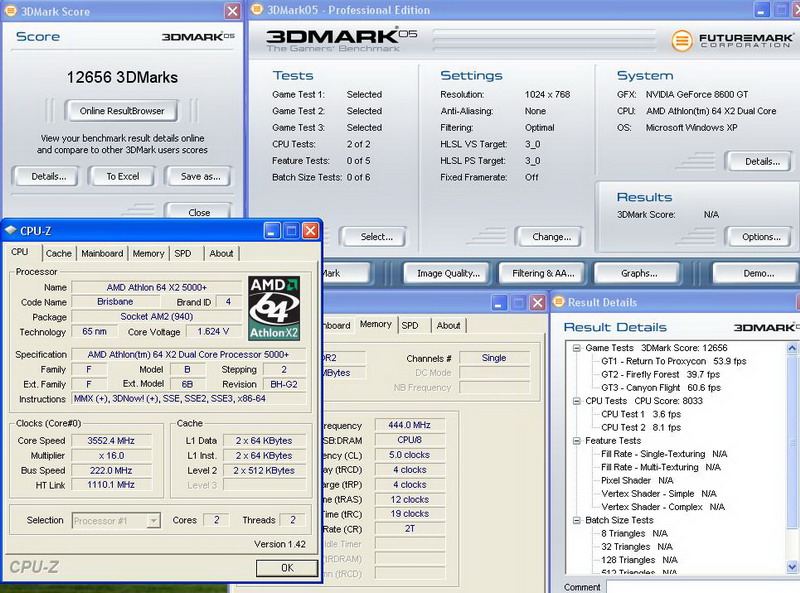
Task: Click the Futuremark Corporation logo
Action: [x=732, y=40]
